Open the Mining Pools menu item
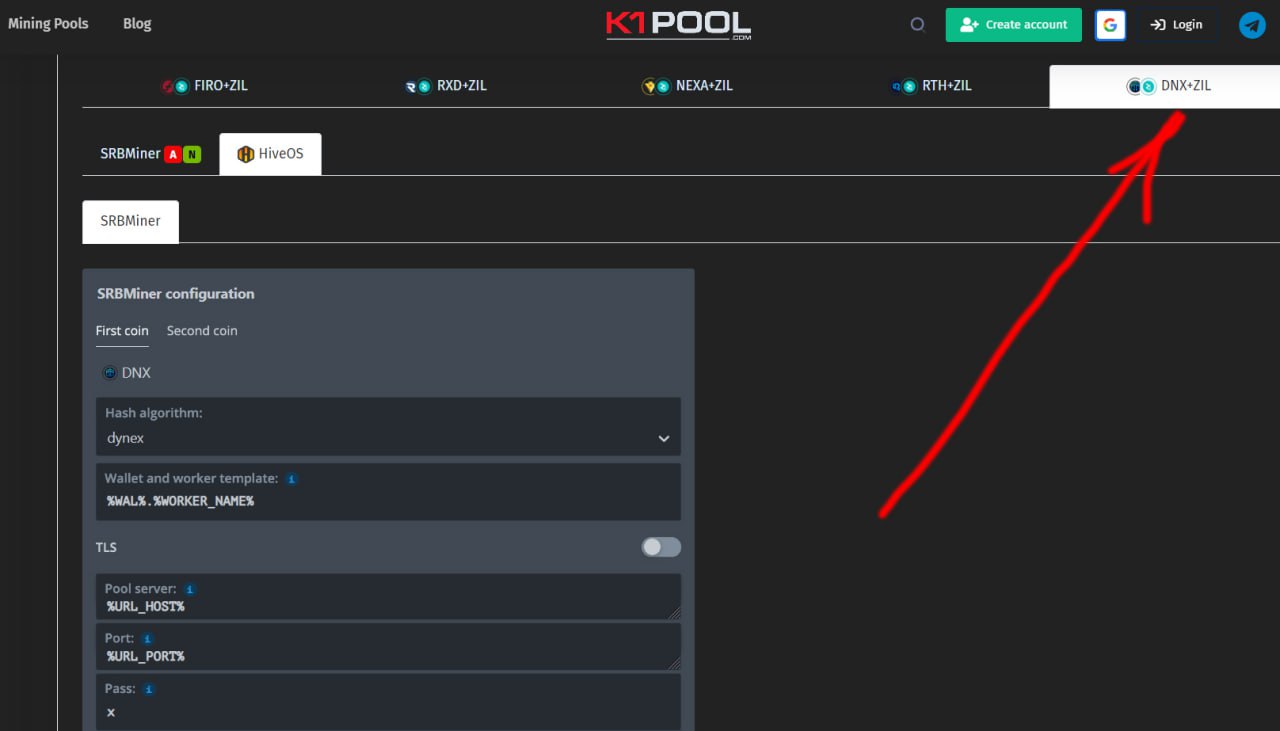1280x731 pixels. 48,24
